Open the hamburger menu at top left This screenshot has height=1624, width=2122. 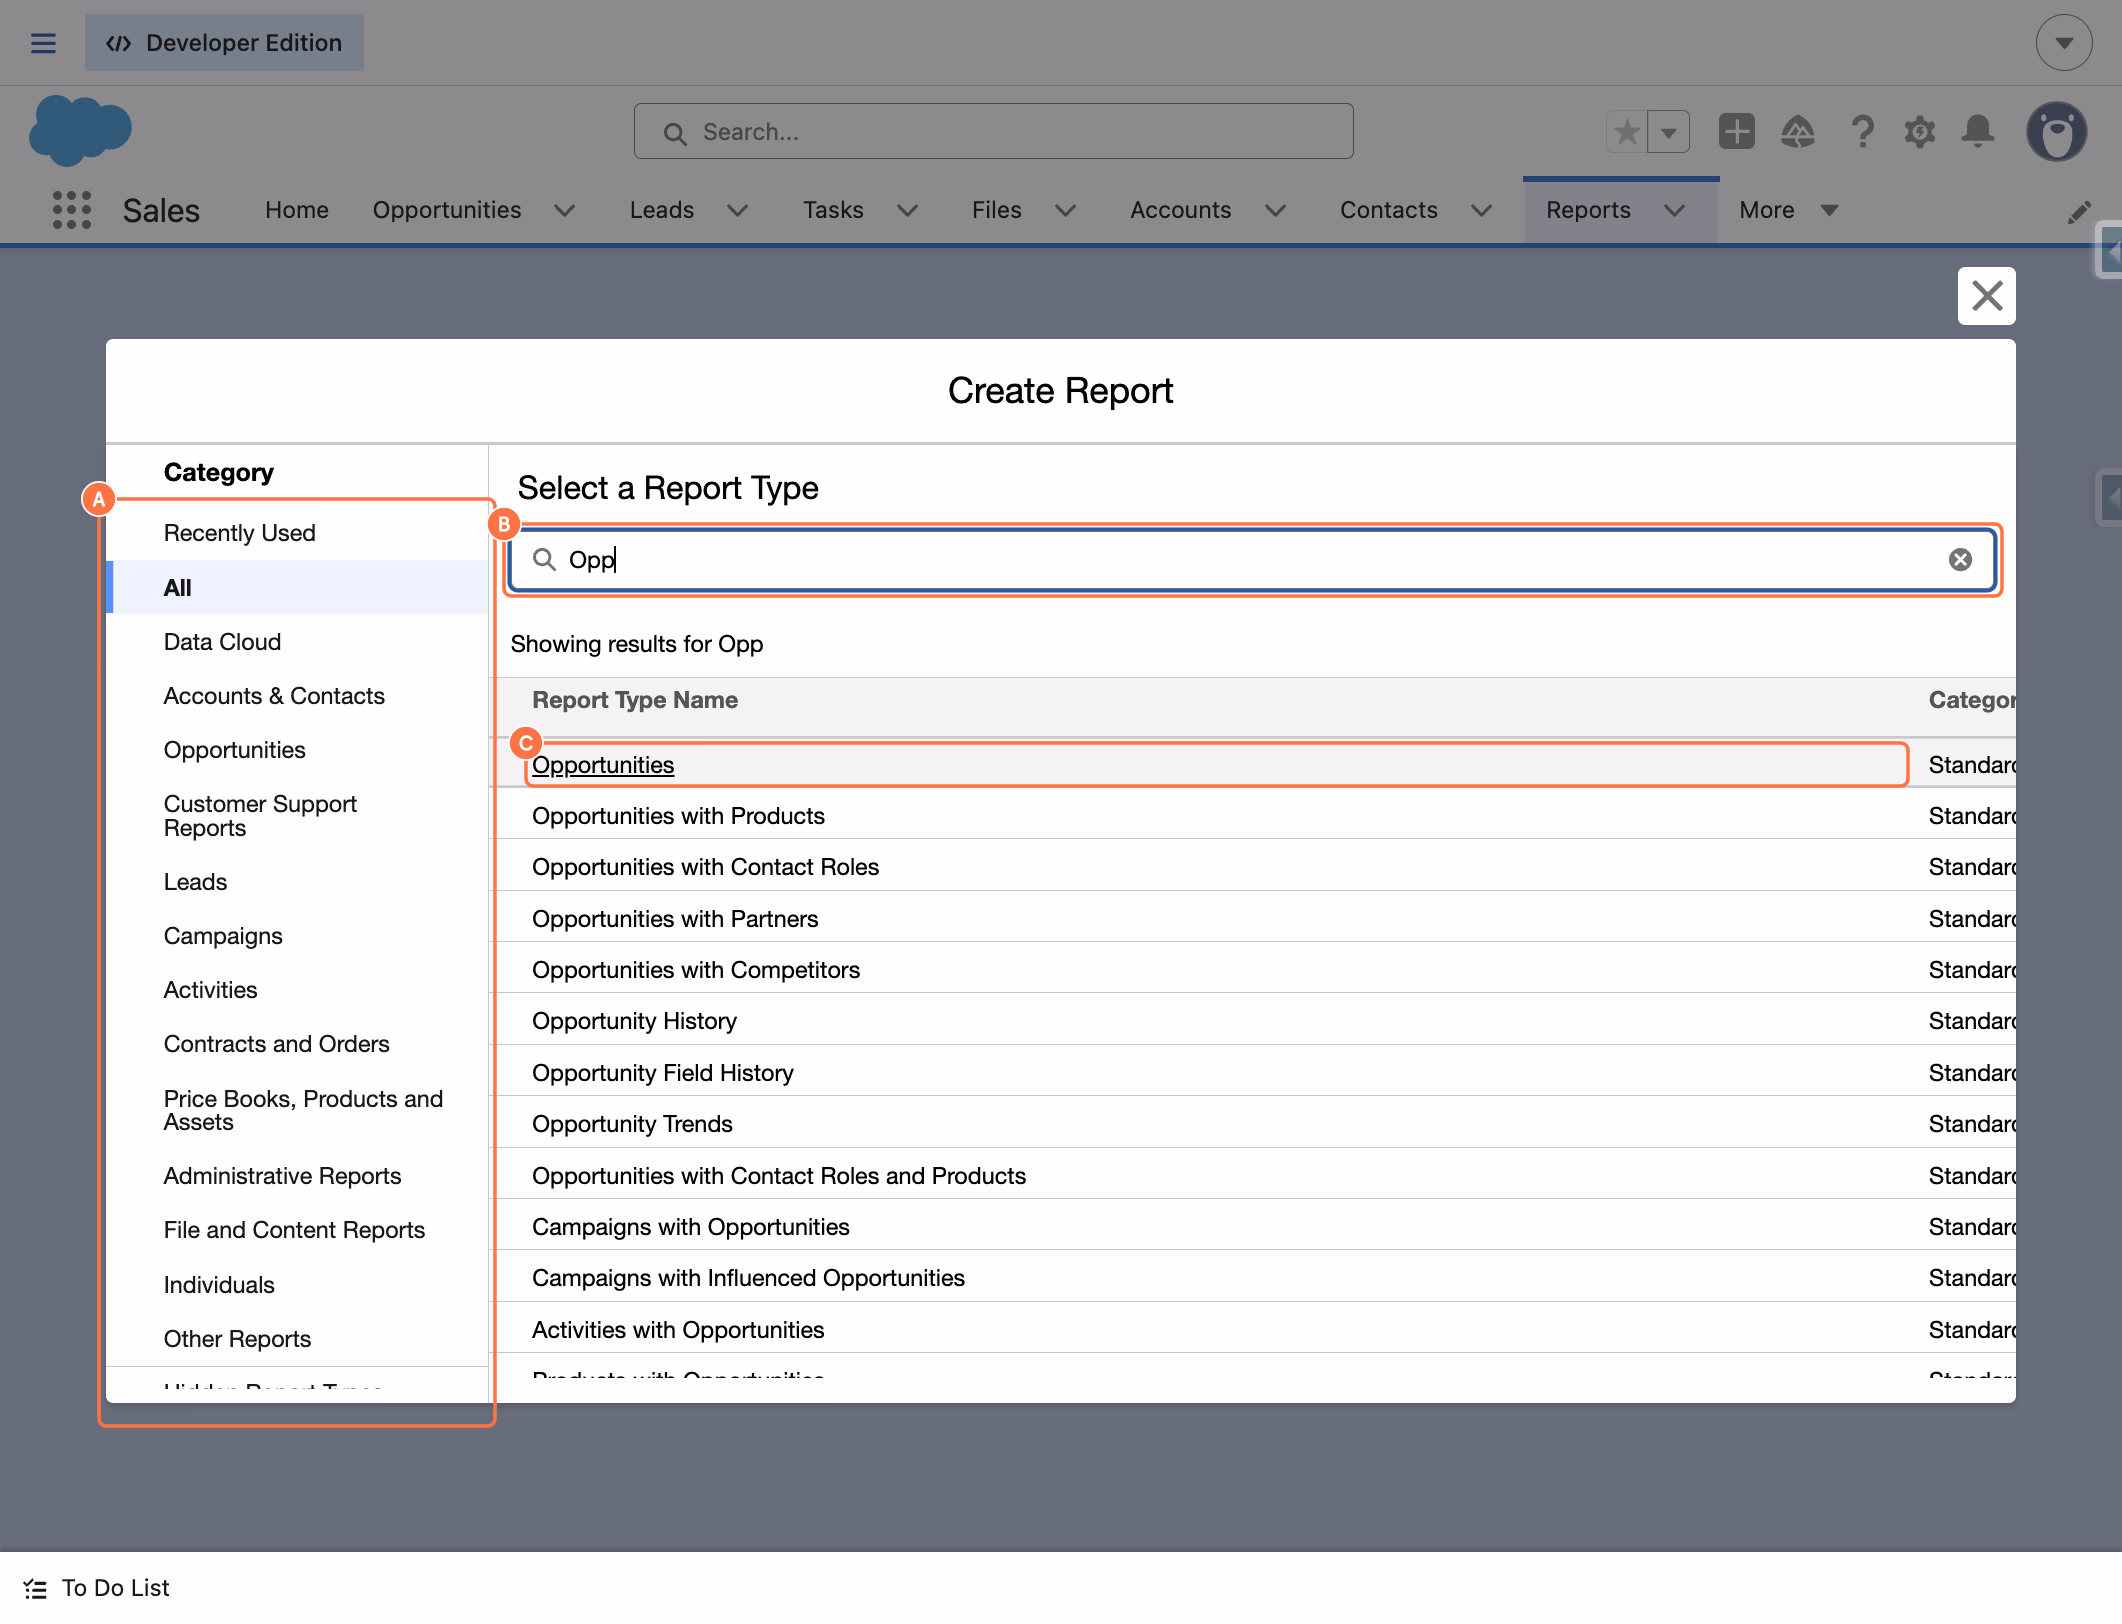point(43,43)
